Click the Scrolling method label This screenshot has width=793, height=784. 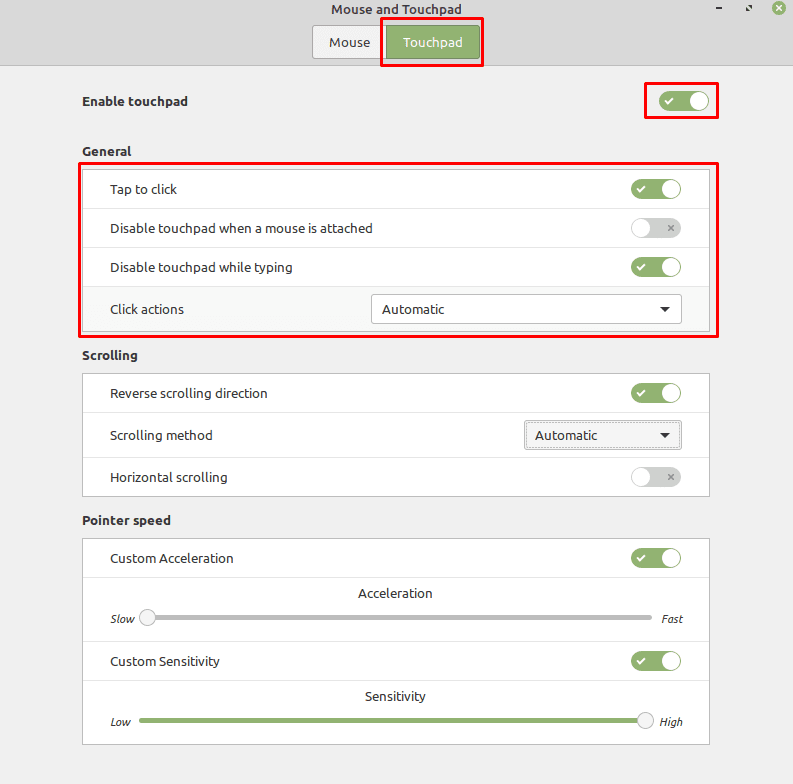pos(161,435)
